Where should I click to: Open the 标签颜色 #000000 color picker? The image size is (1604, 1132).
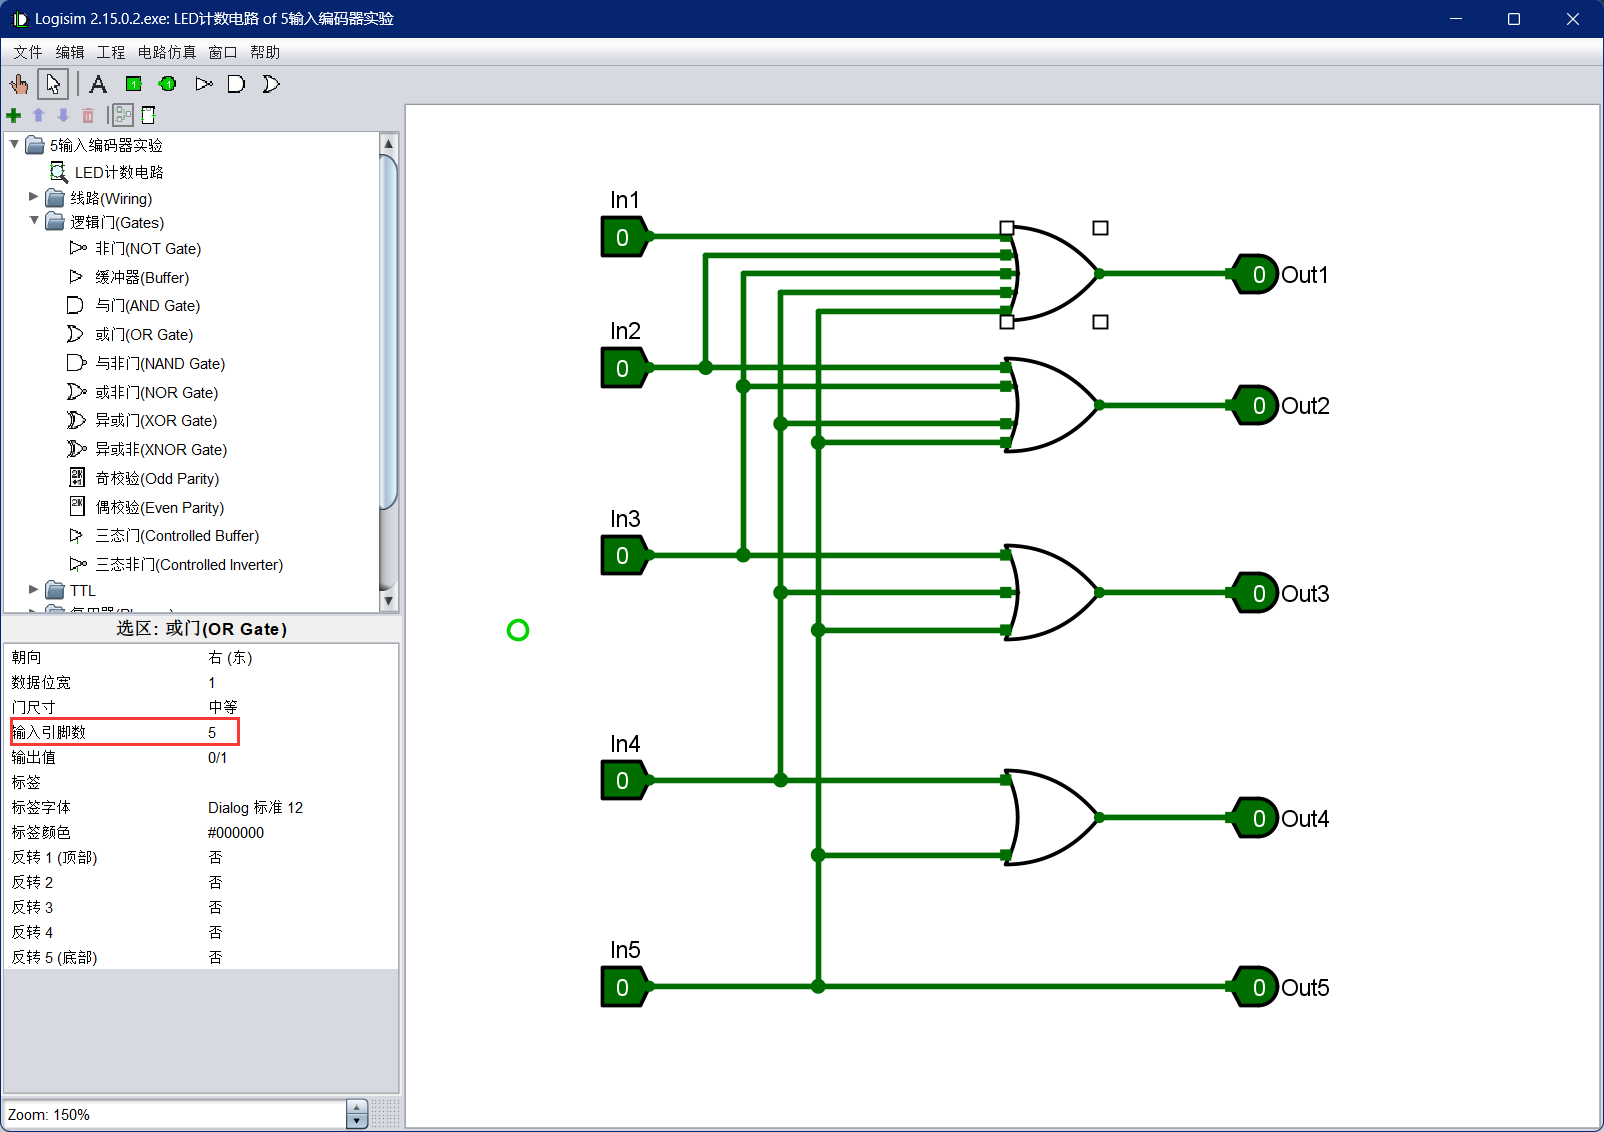301,832
